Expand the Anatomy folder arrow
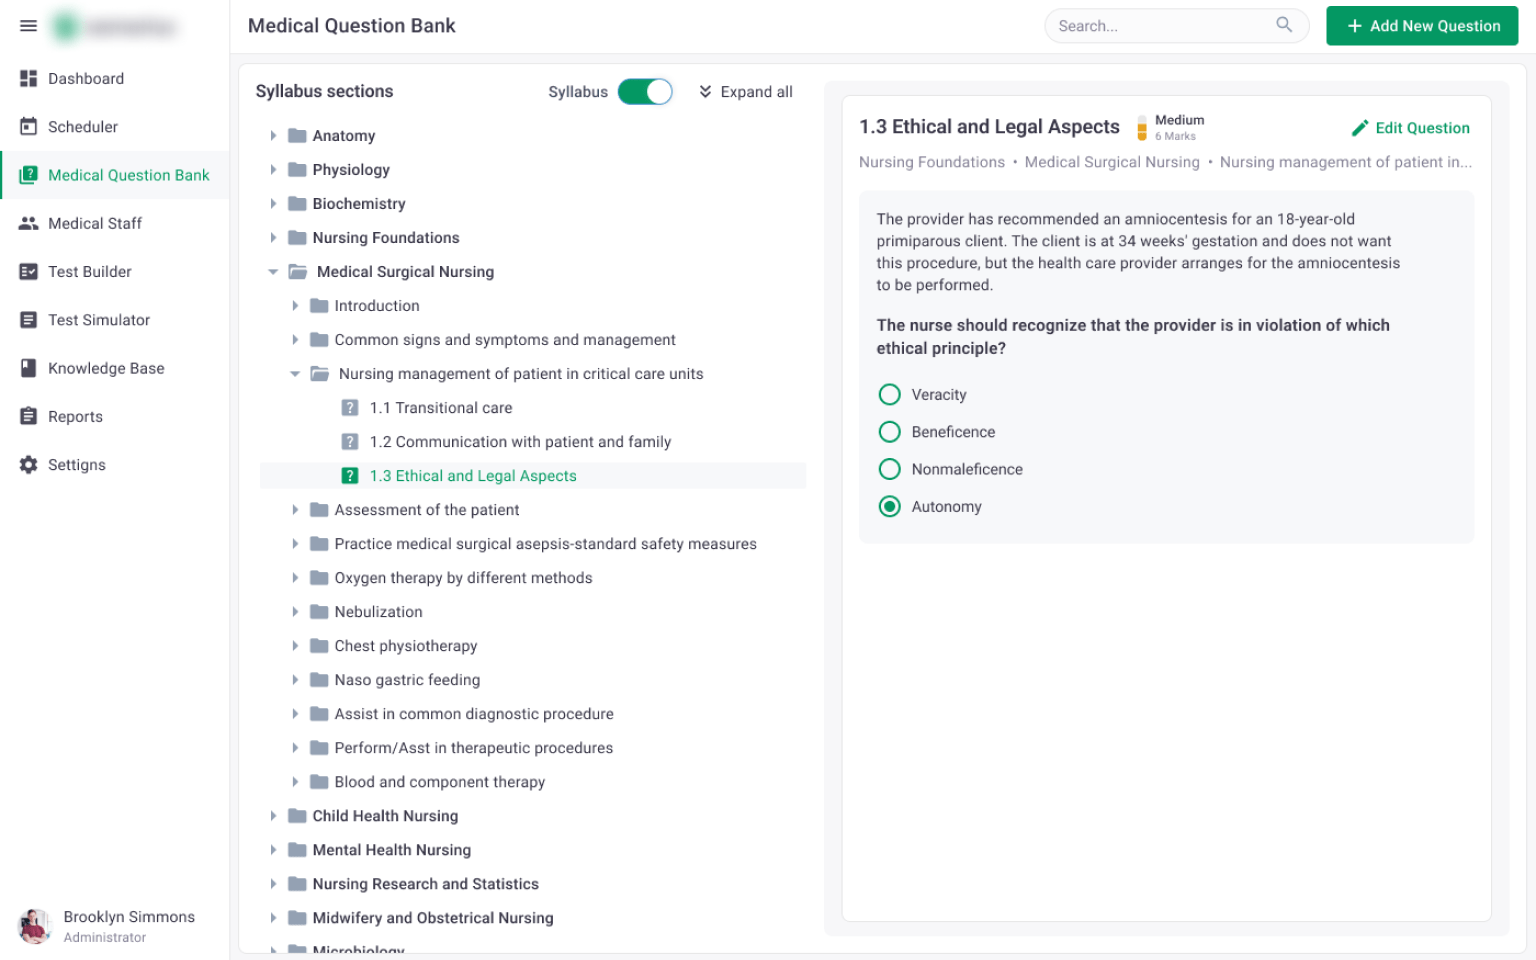1536x960 pixels. click(273, 136)
